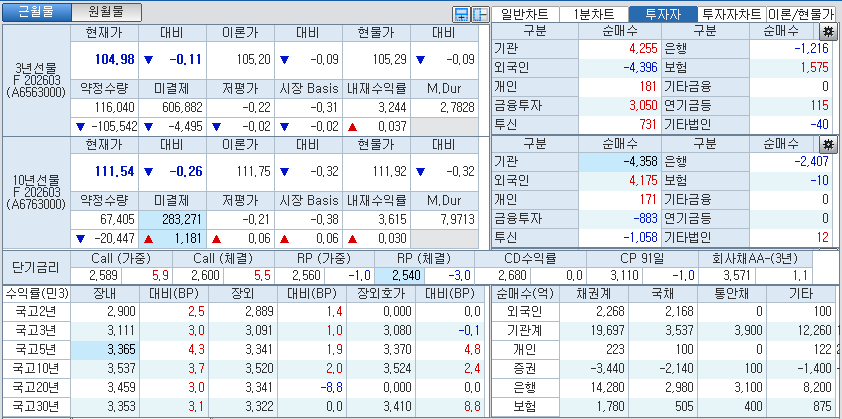Click the 10년선물 F 202603 contract label
Image resolution: width=842 pixels, height=419 pixels.
point(36,192)
